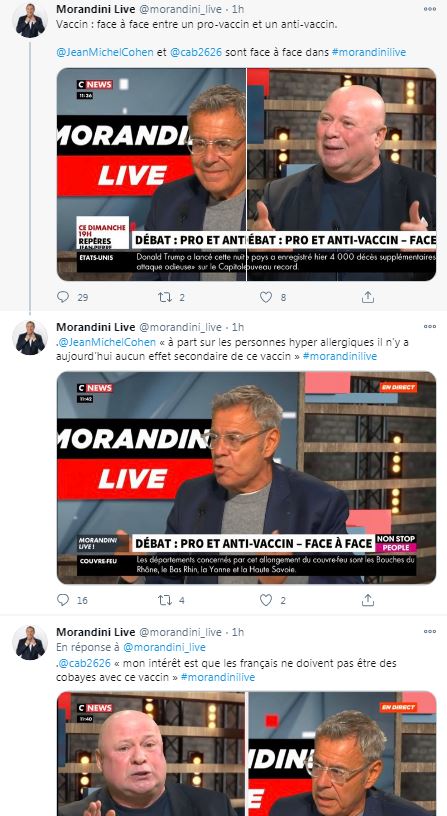447x816 pixels.
Task: Open the Morandini Live avatar on first tweet
Action: point(30,20)
